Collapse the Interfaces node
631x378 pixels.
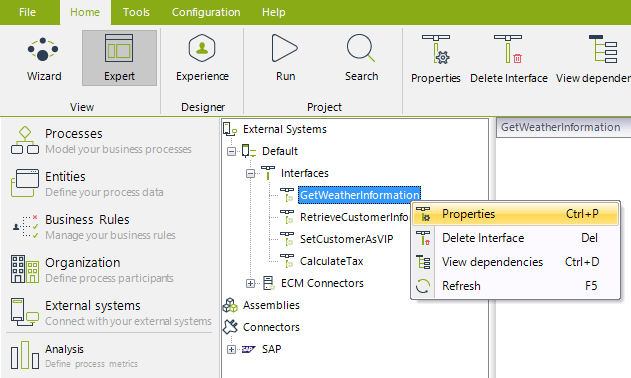250,174
